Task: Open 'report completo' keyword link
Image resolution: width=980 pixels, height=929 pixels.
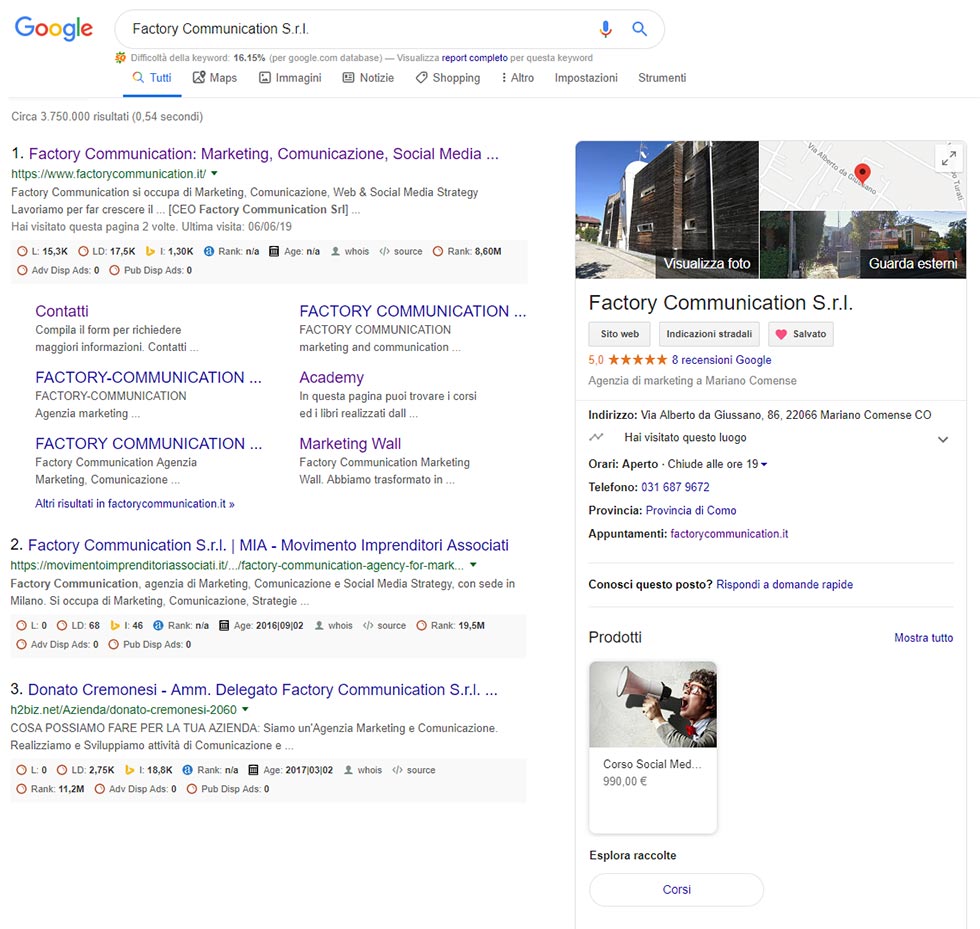Action: point(474,58)
